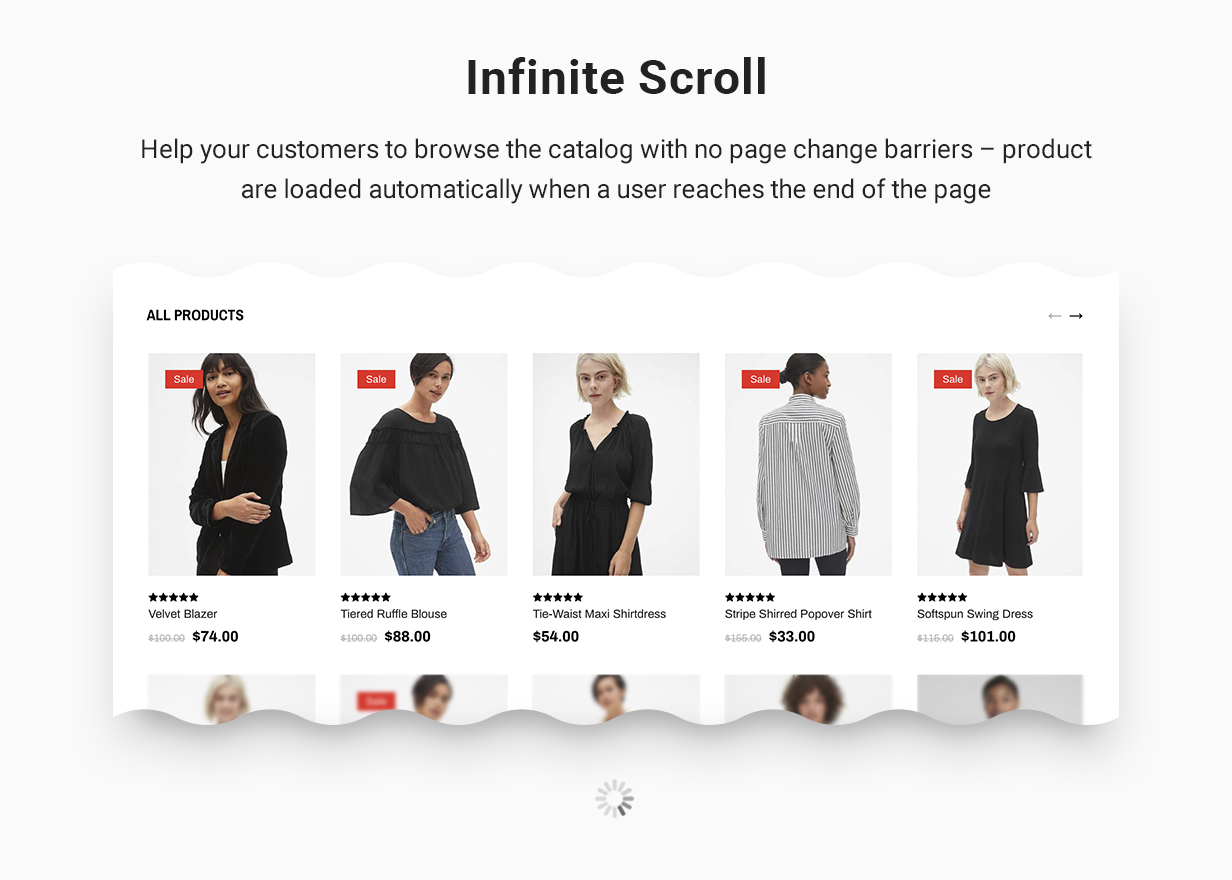Click the previous arrow in All Products
1232x880 pixels.
pyautogui.click(x=1054, y=316)
